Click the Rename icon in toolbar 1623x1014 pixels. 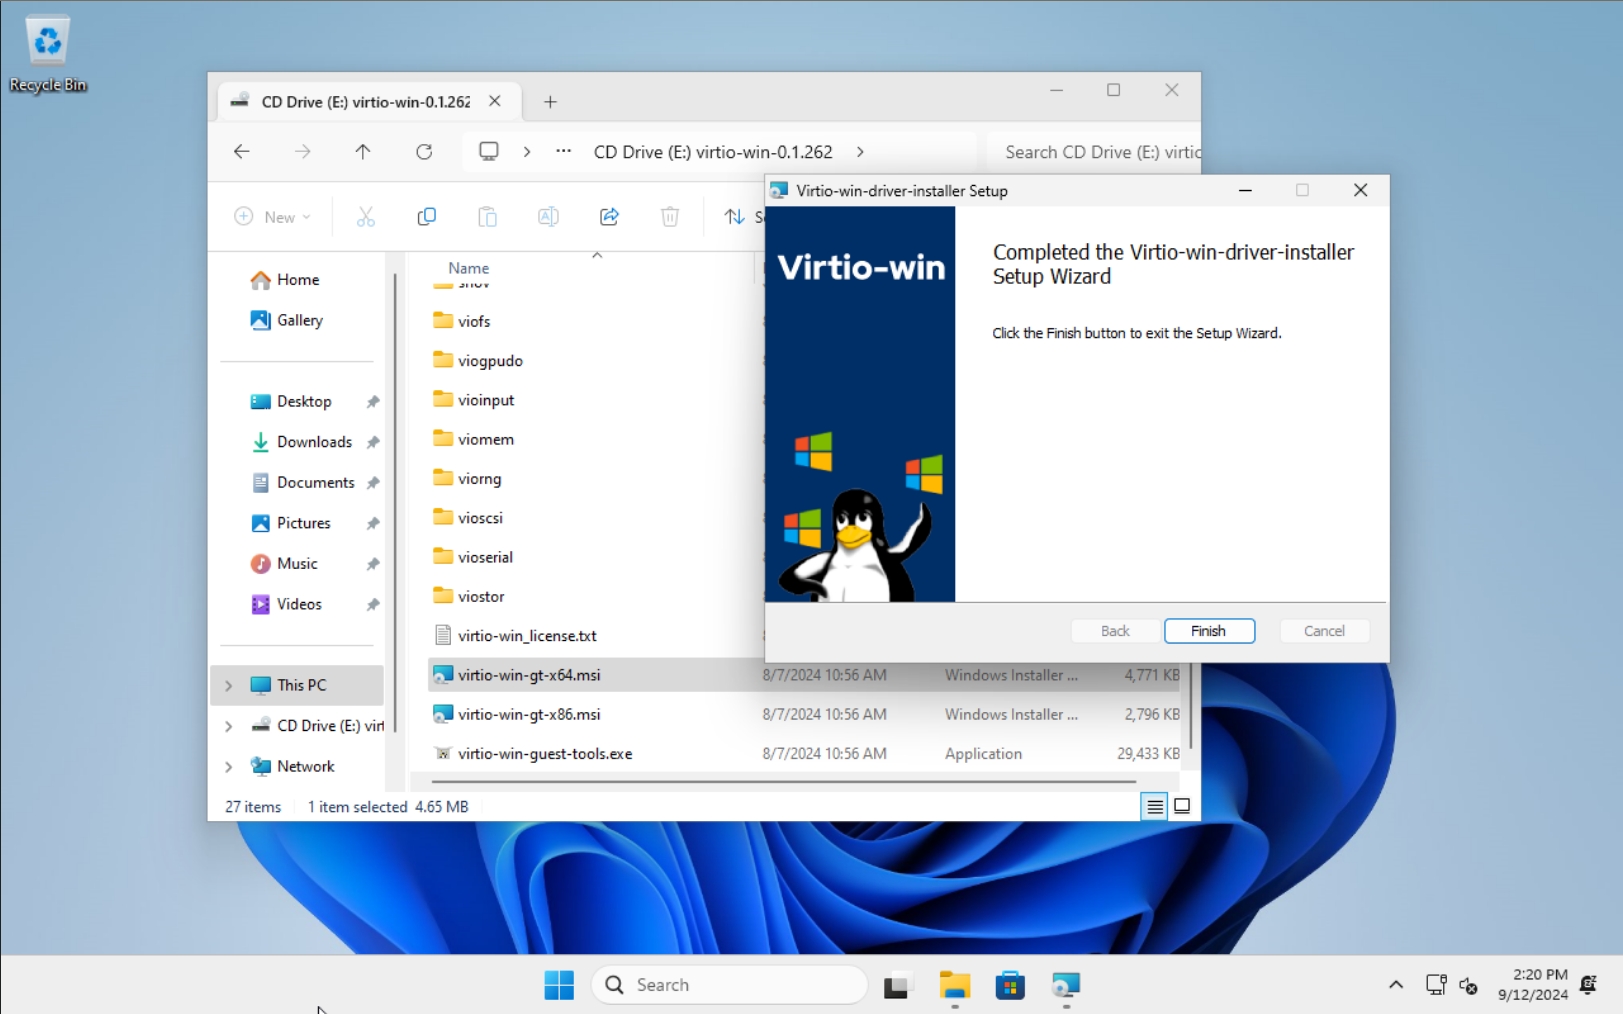coord(548,217)
